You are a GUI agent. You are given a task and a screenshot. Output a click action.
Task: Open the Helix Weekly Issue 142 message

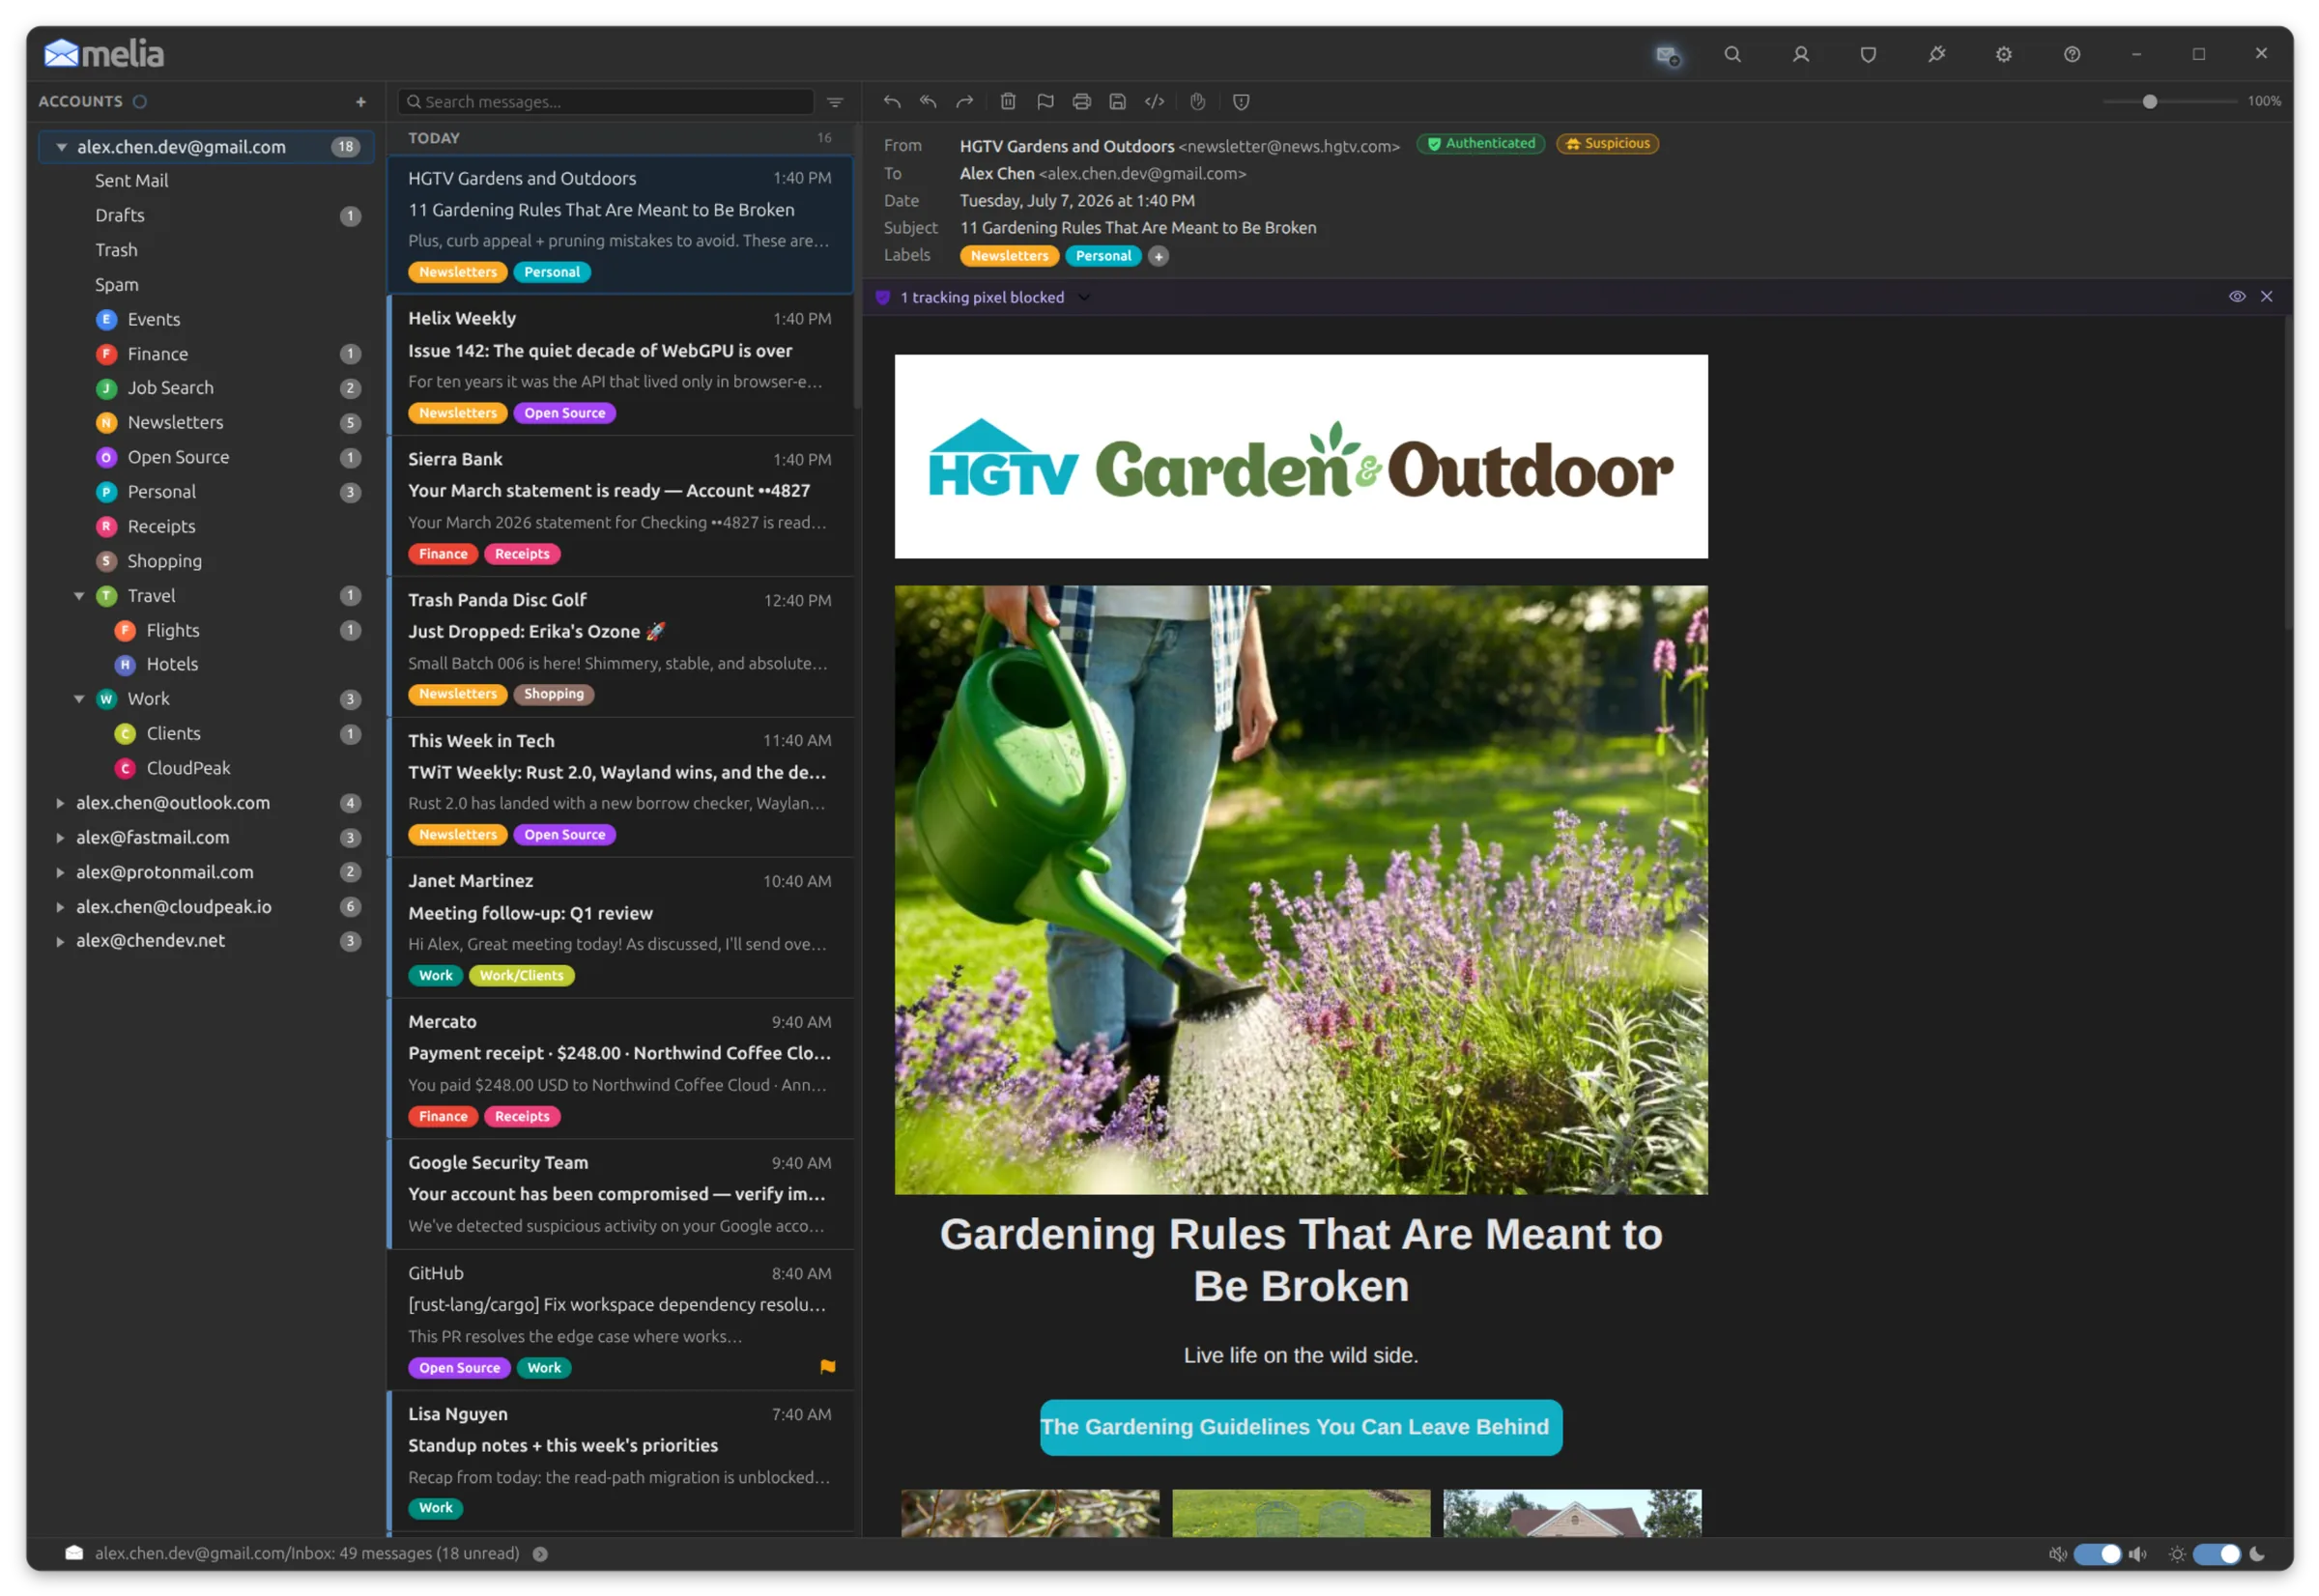pyautogui.click(x=621, y=365)
